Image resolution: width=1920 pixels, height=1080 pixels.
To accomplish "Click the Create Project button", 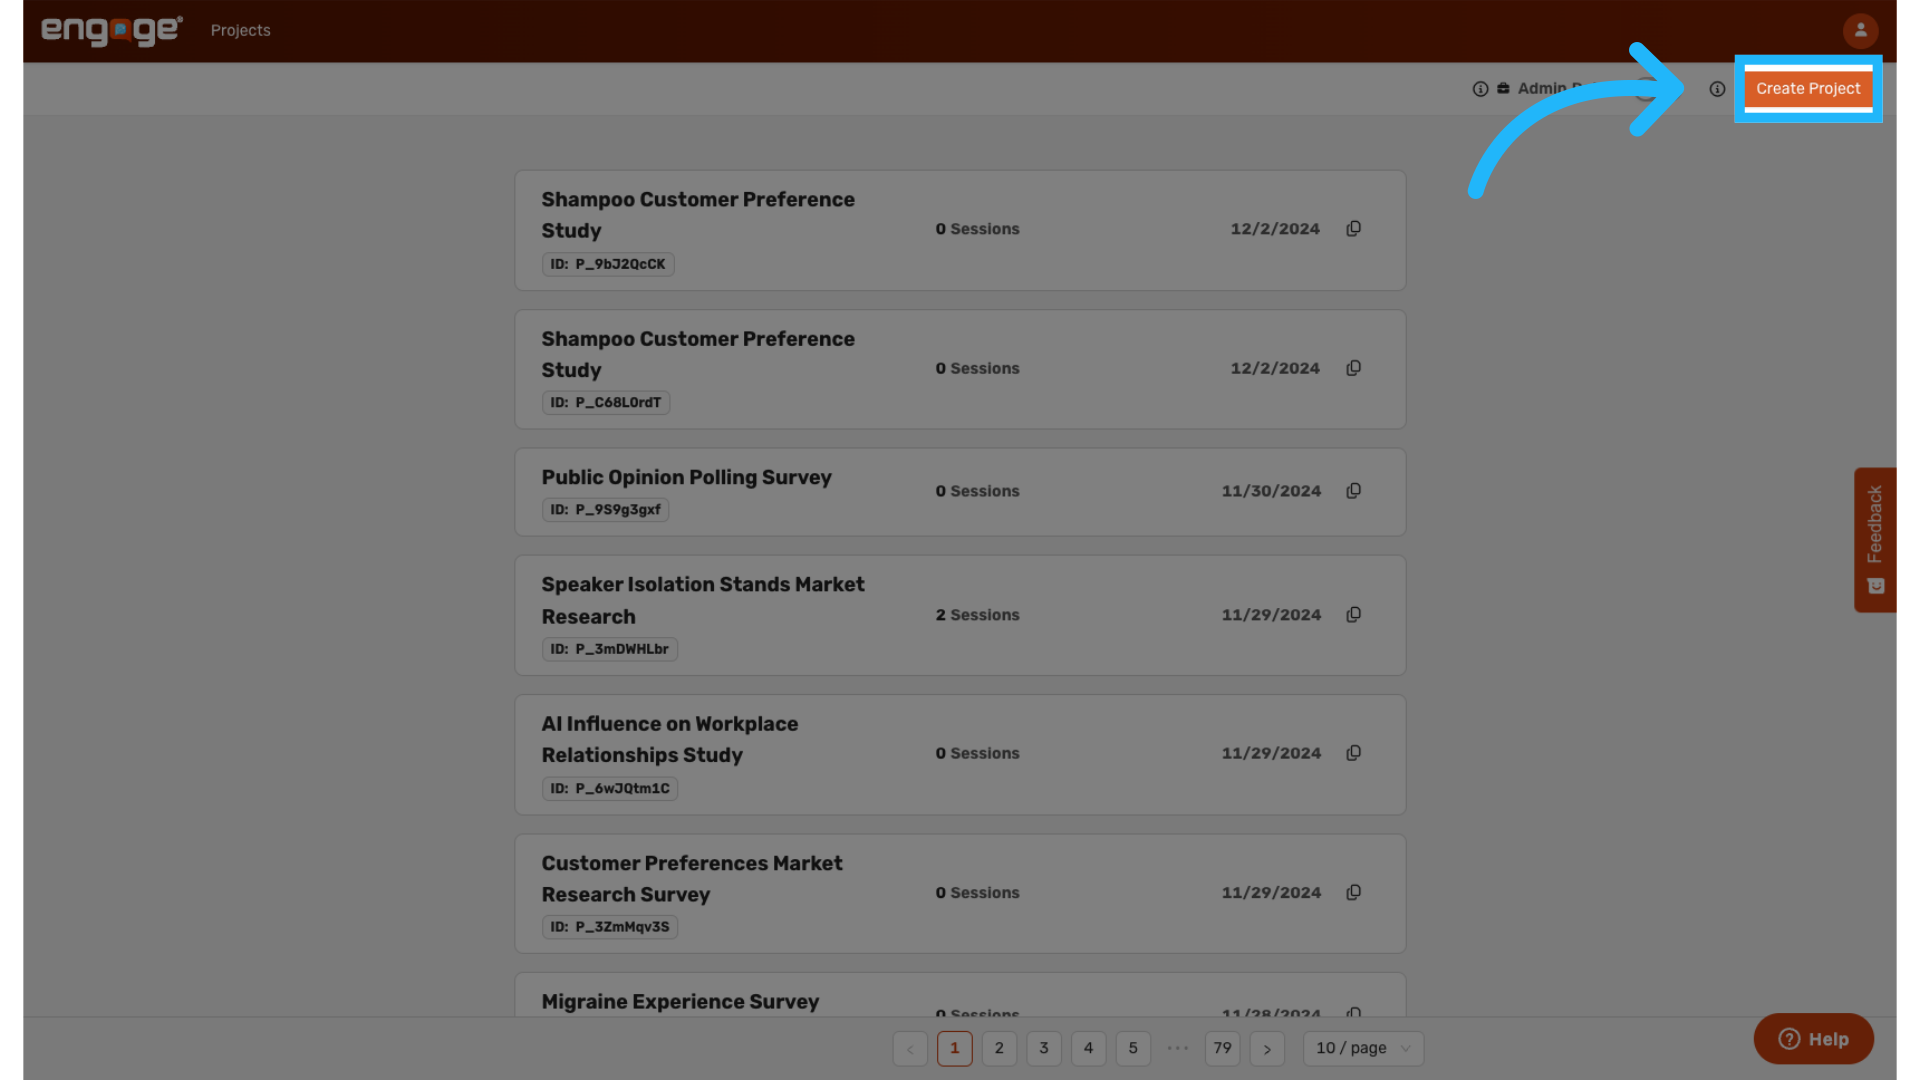I will point(1808,89).
